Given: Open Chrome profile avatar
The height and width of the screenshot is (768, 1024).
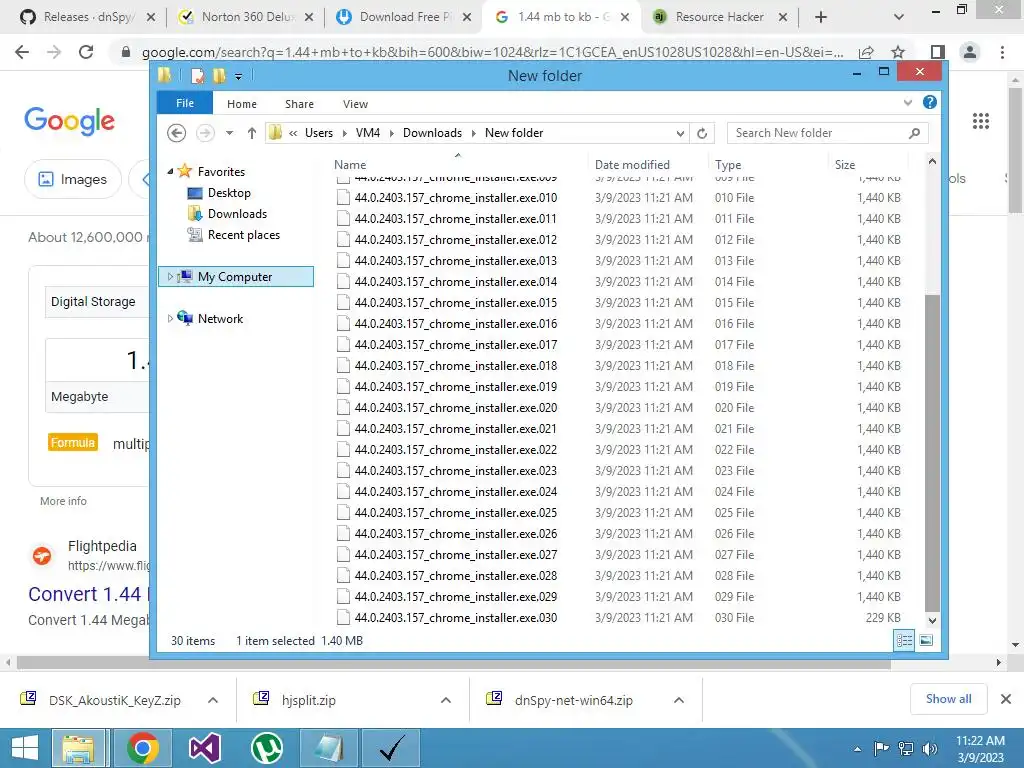Looking at the screenshot, I should click(970, 52).
